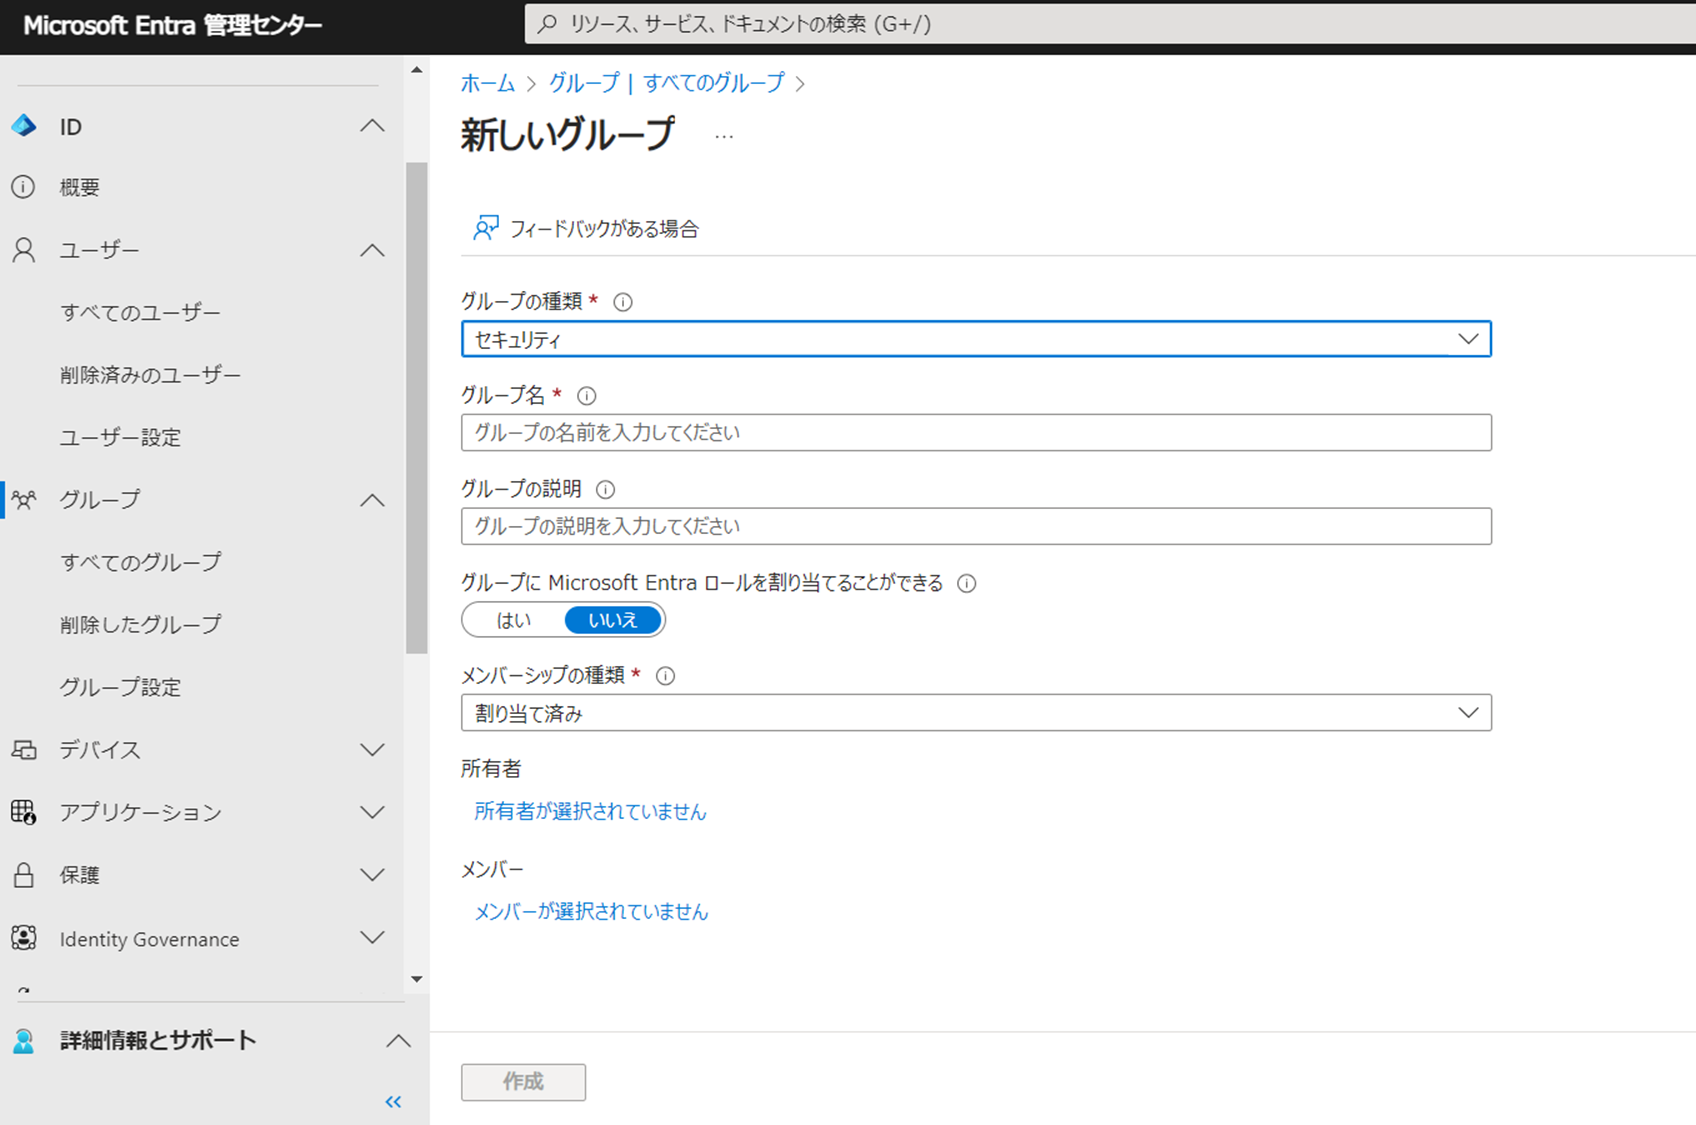
Task: Click Microsoft Entra 管理センター title
Action: (172, 26)
